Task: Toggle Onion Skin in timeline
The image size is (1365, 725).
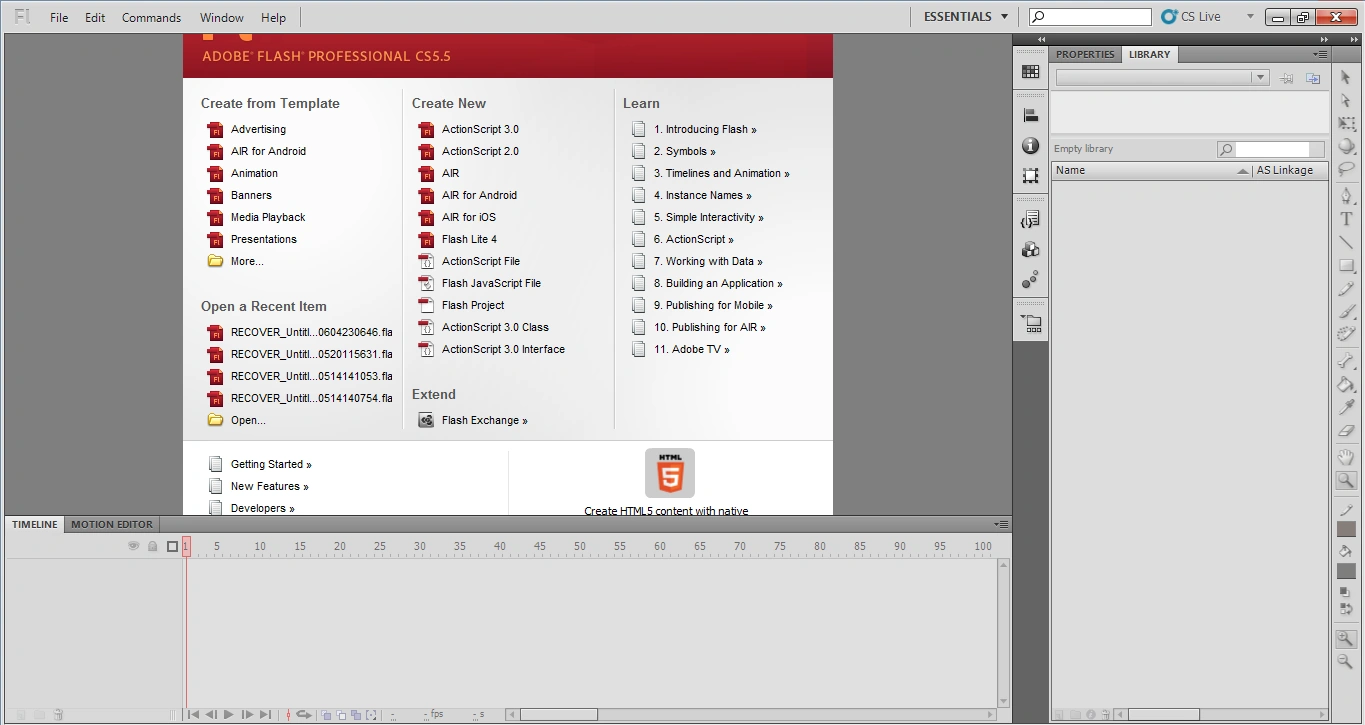Action: tap(327, 715)
